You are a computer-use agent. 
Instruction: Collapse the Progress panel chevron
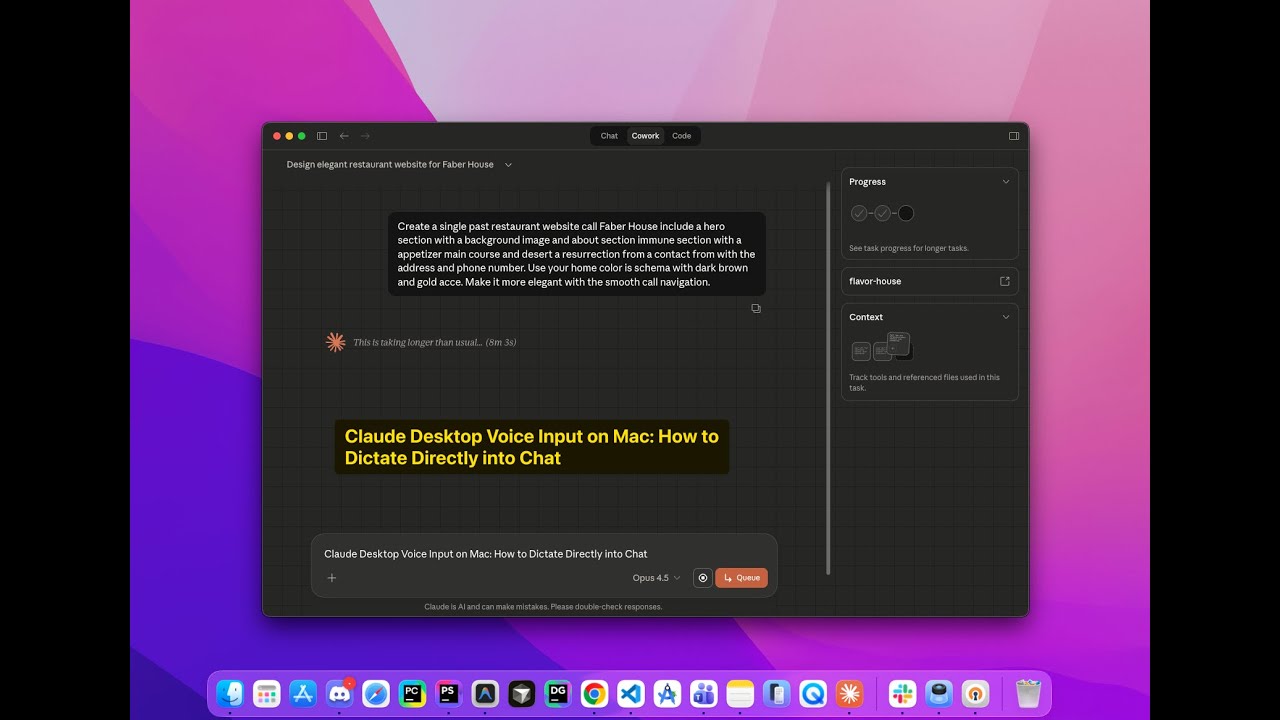click(x=1006, y=182)
